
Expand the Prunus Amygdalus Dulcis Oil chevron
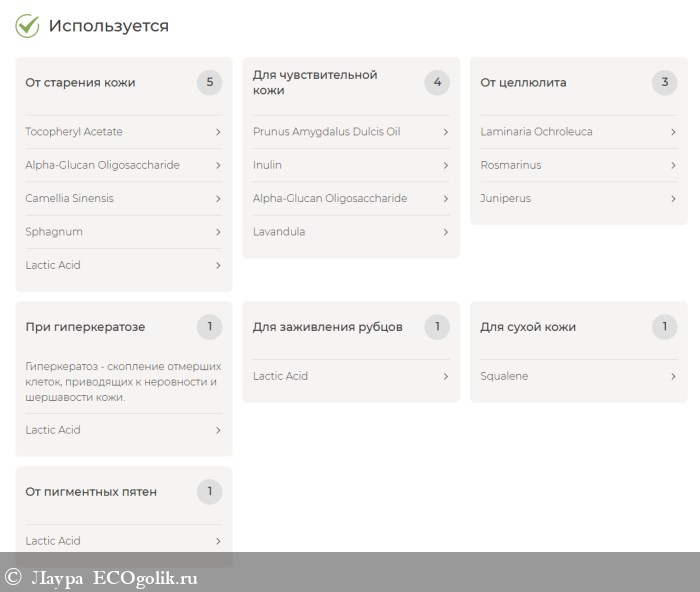pos(446,132)
